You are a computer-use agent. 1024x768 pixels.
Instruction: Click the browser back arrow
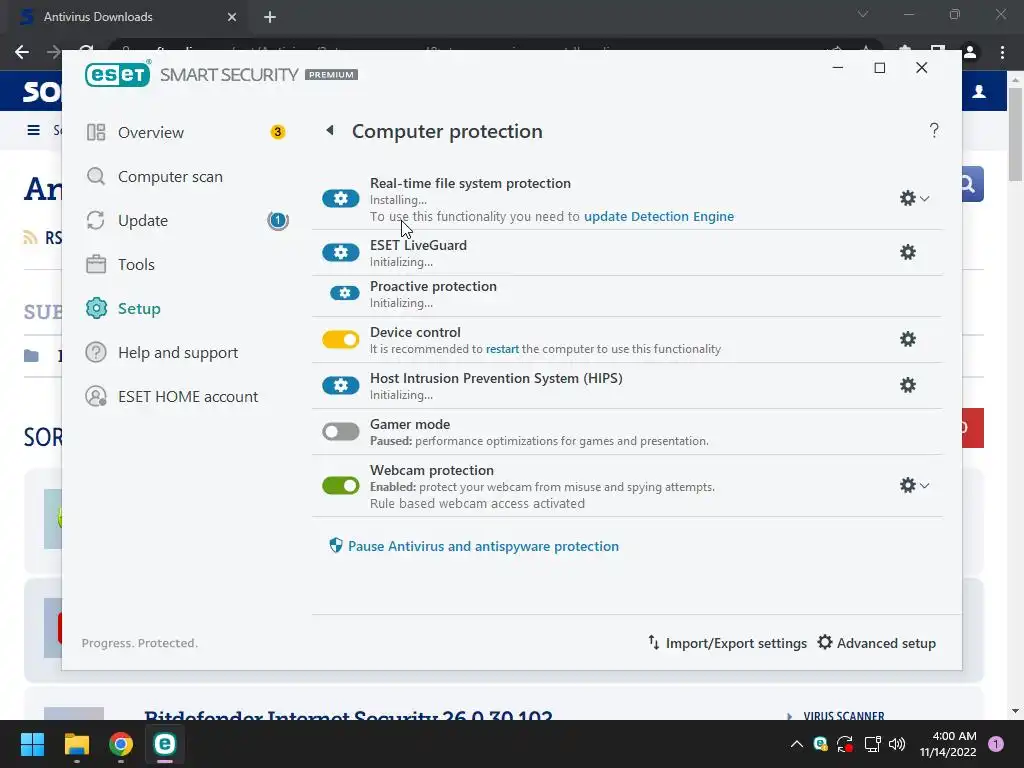22,52
